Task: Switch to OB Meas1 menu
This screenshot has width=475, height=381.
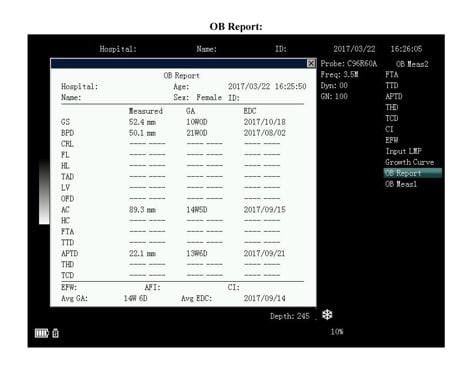Action: pos(401,184)
